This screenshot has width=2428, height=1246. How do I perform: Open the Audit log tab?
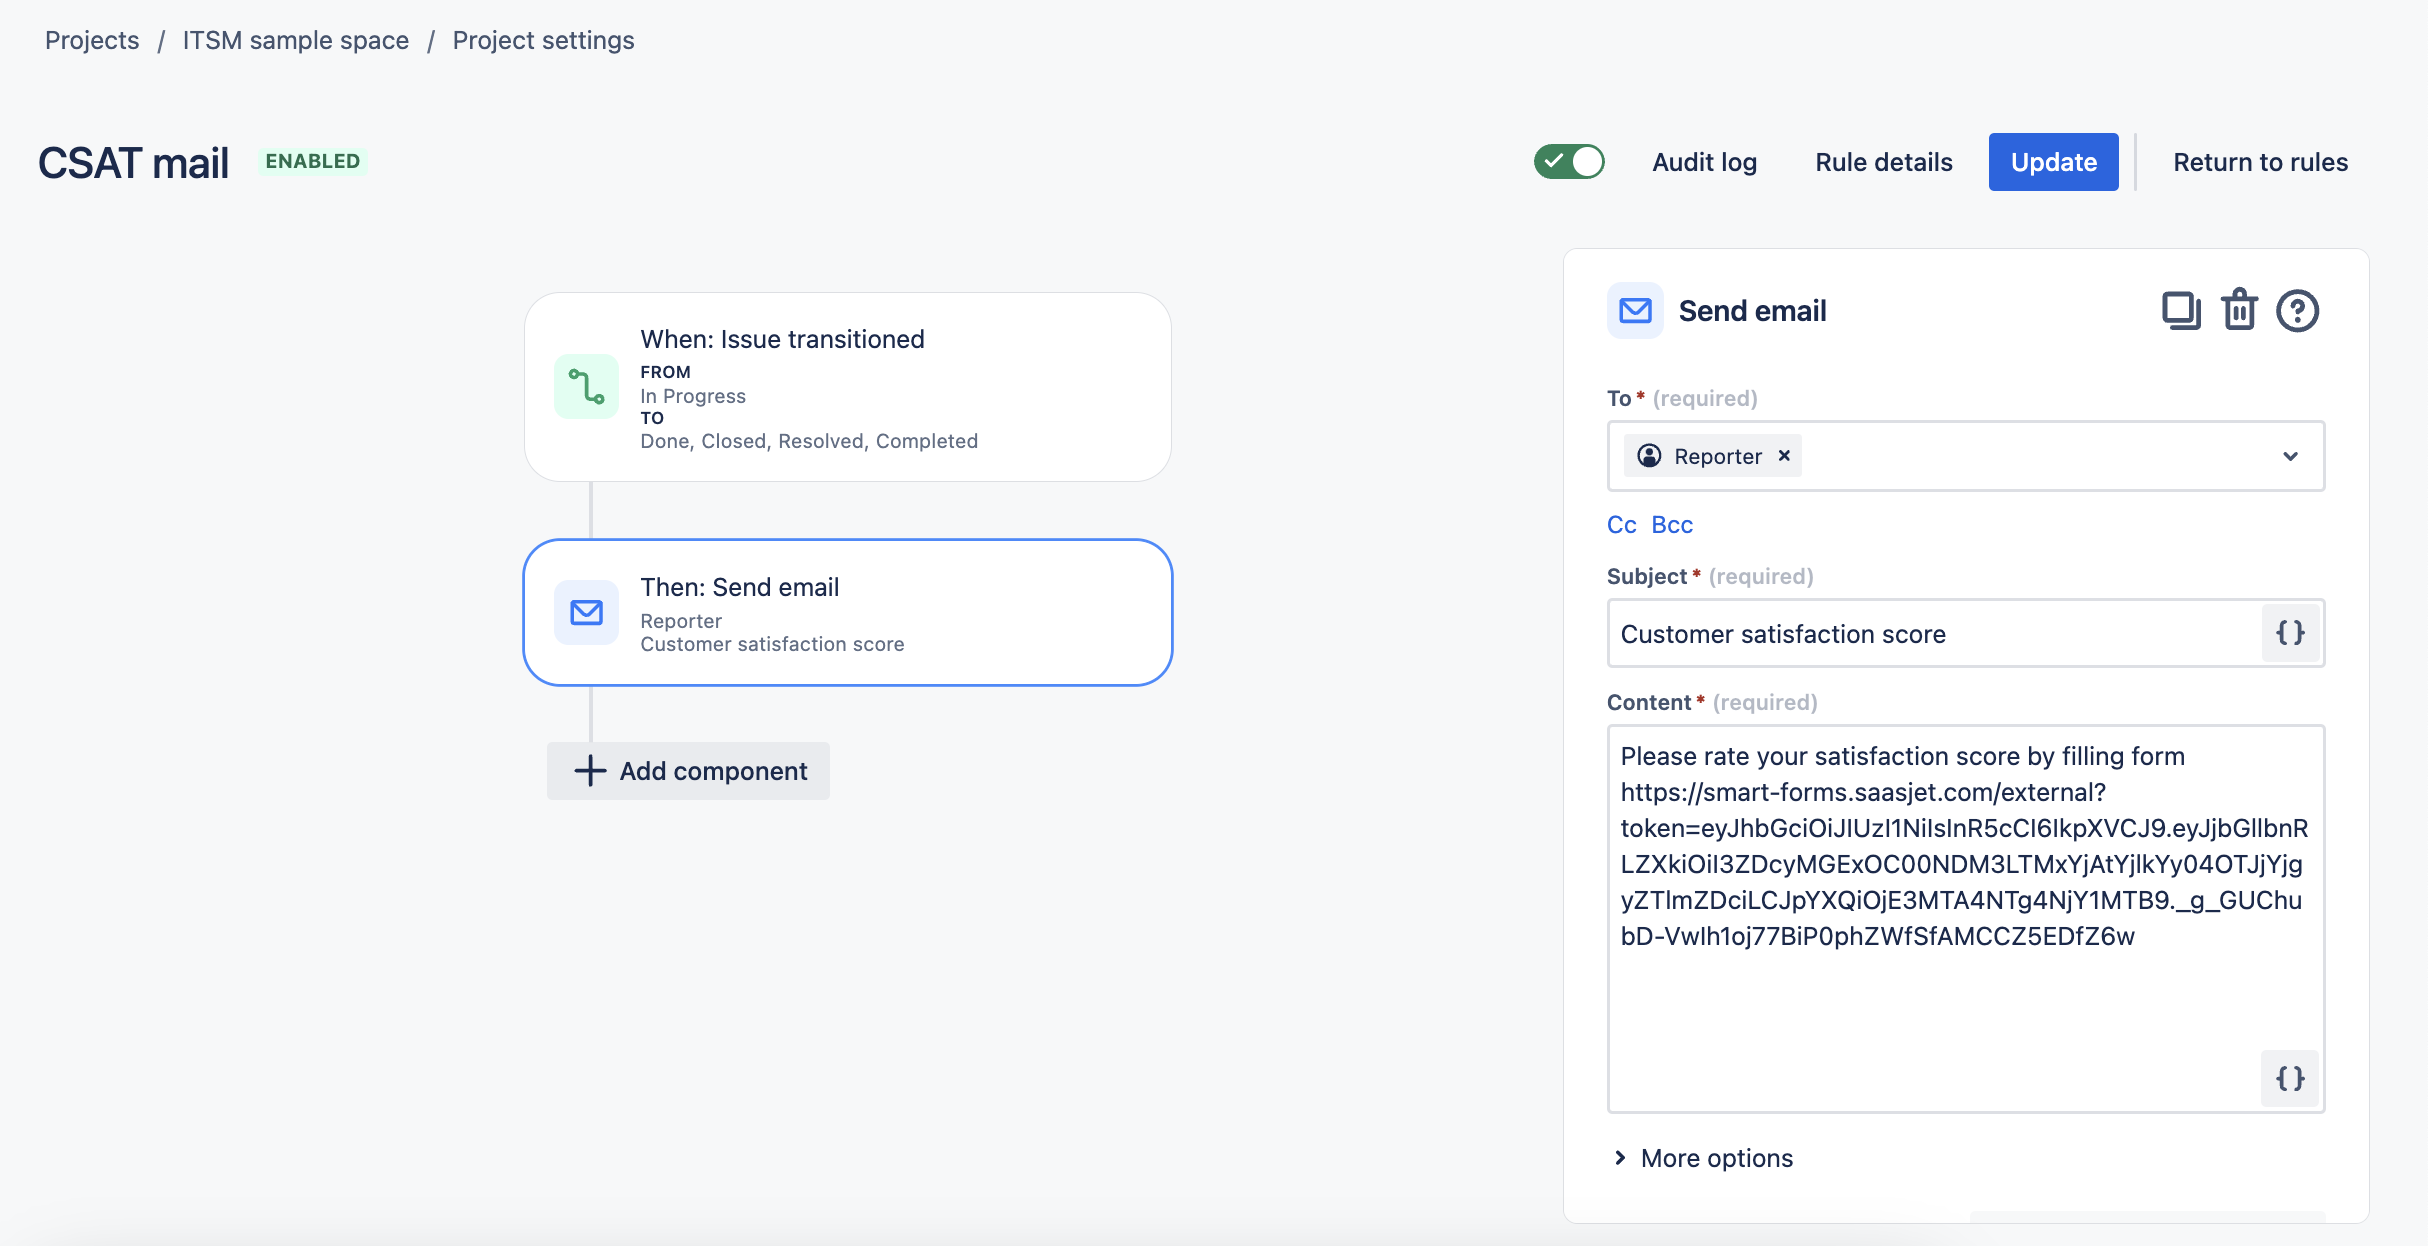point(1704,162)
